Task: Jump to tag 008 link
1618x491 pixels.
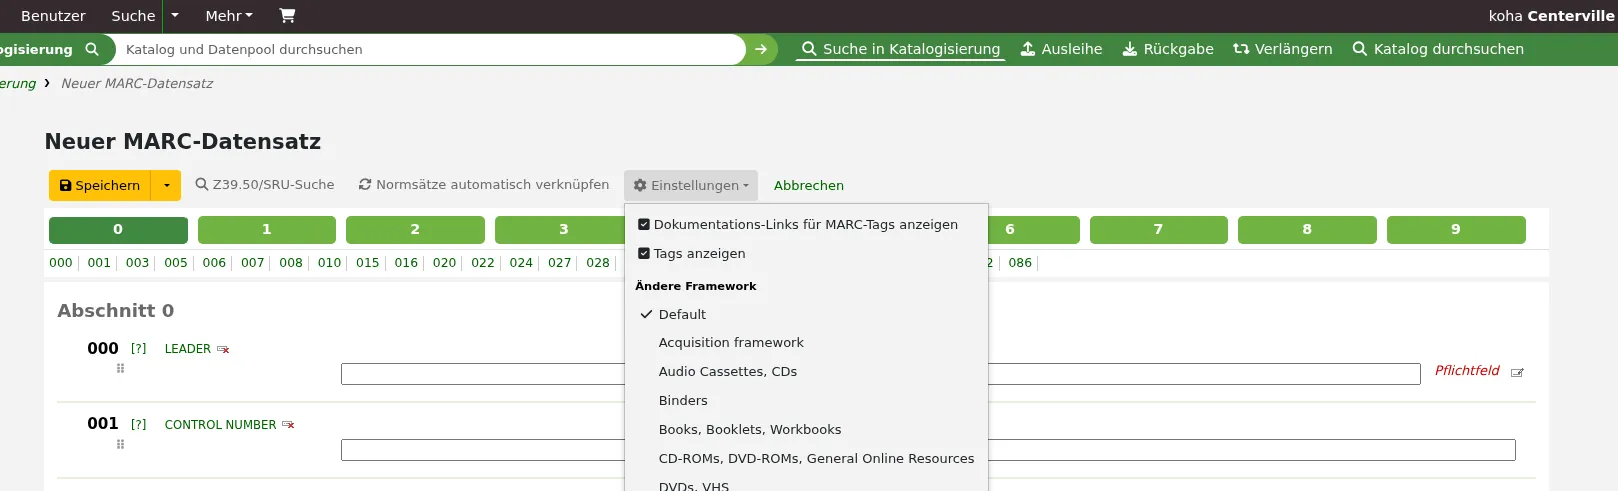Action: tap(291, 263)
